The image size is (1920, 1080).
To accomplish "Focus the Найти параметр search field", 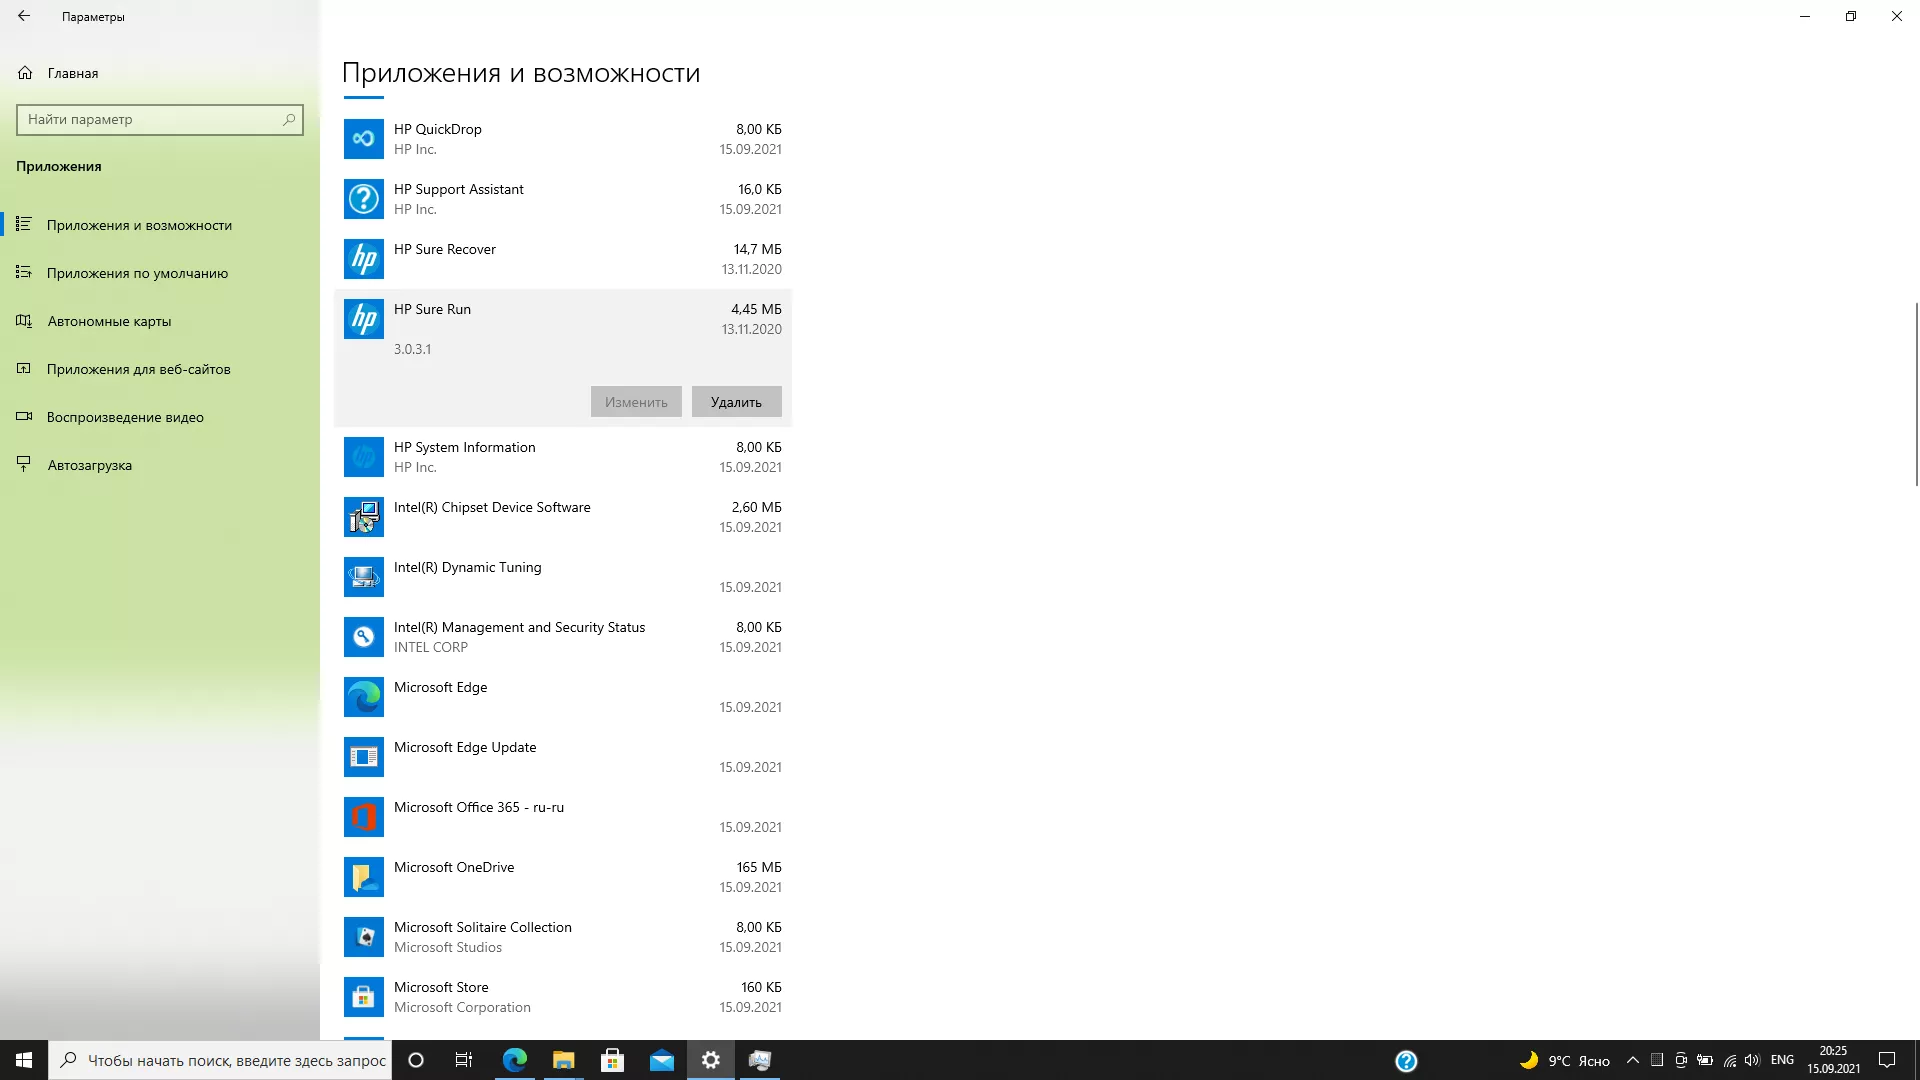I will tap(160, 119).
